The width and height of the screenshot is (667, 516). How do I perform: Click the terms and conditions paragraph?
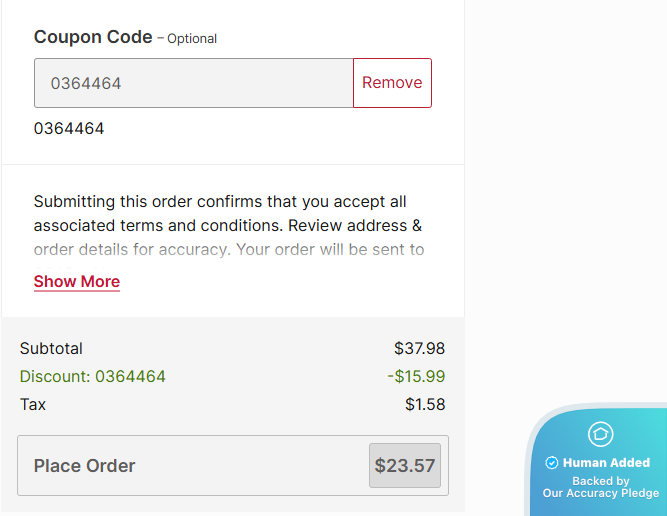point(228,226)
